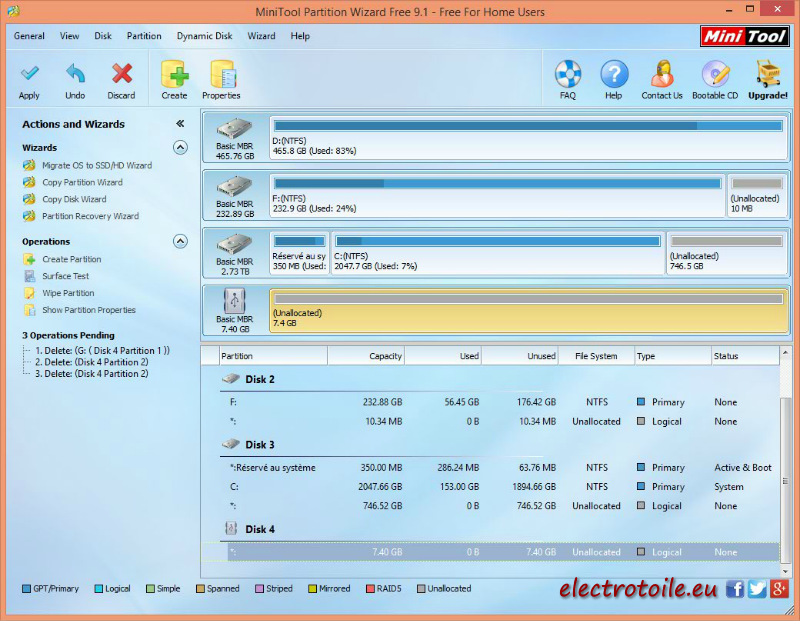The width and height of the screenshot is (800, 621).
Task: Sort by the Capacity column header
Action: [366, 356]
